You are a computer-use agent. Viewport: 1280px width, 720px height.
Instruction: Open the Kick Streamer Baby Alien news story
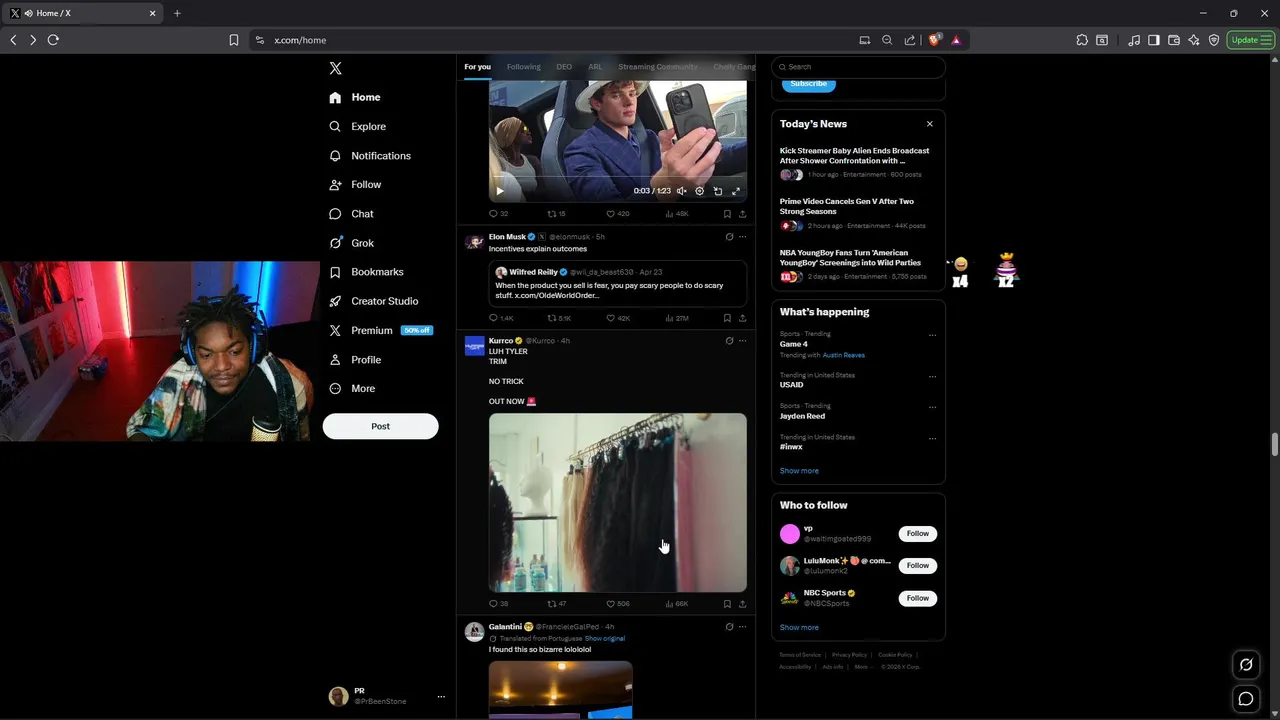857,164
